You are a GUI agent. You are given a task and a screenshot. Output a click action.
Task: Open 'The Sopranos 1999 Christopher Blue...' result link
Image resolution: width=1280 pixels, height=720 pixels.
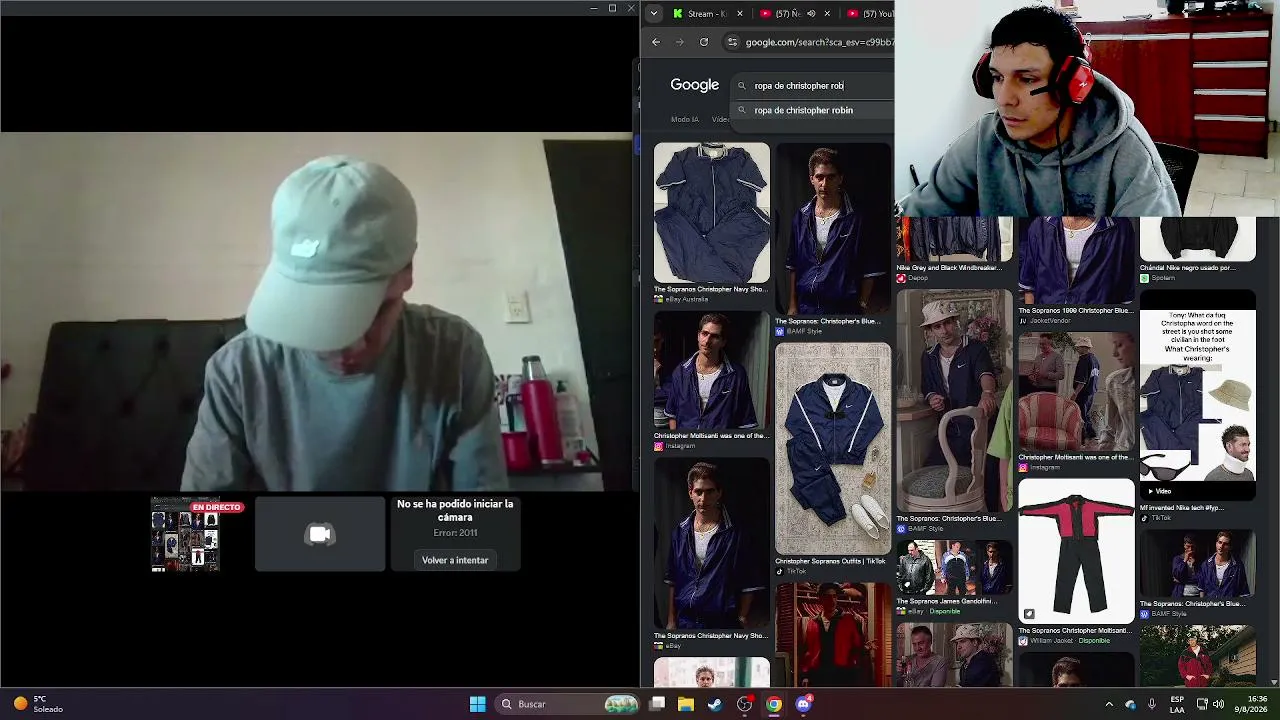(x=1075, y=311)
